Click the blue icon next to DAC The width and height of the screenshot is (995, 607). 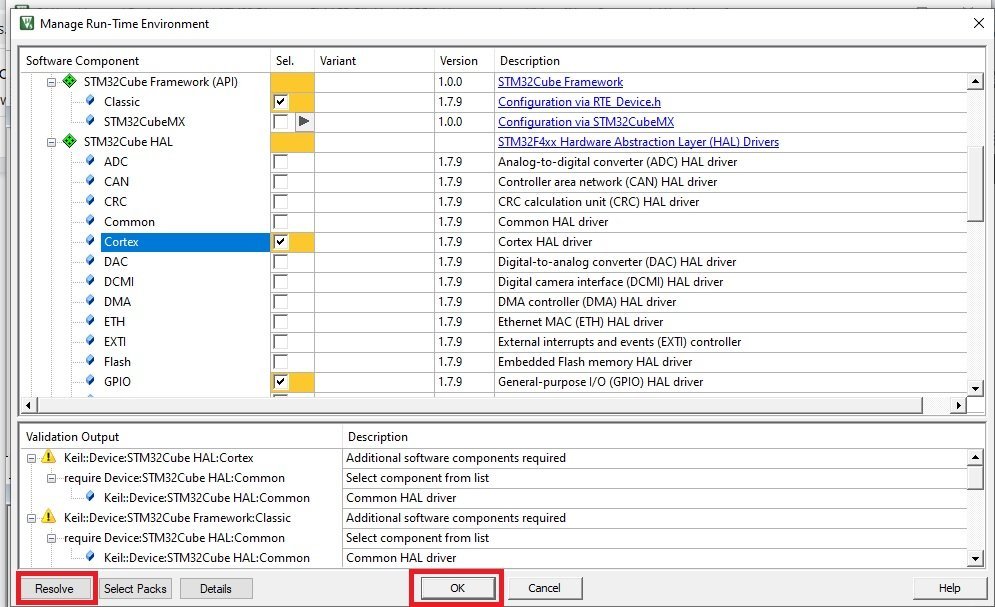(90, 261)
